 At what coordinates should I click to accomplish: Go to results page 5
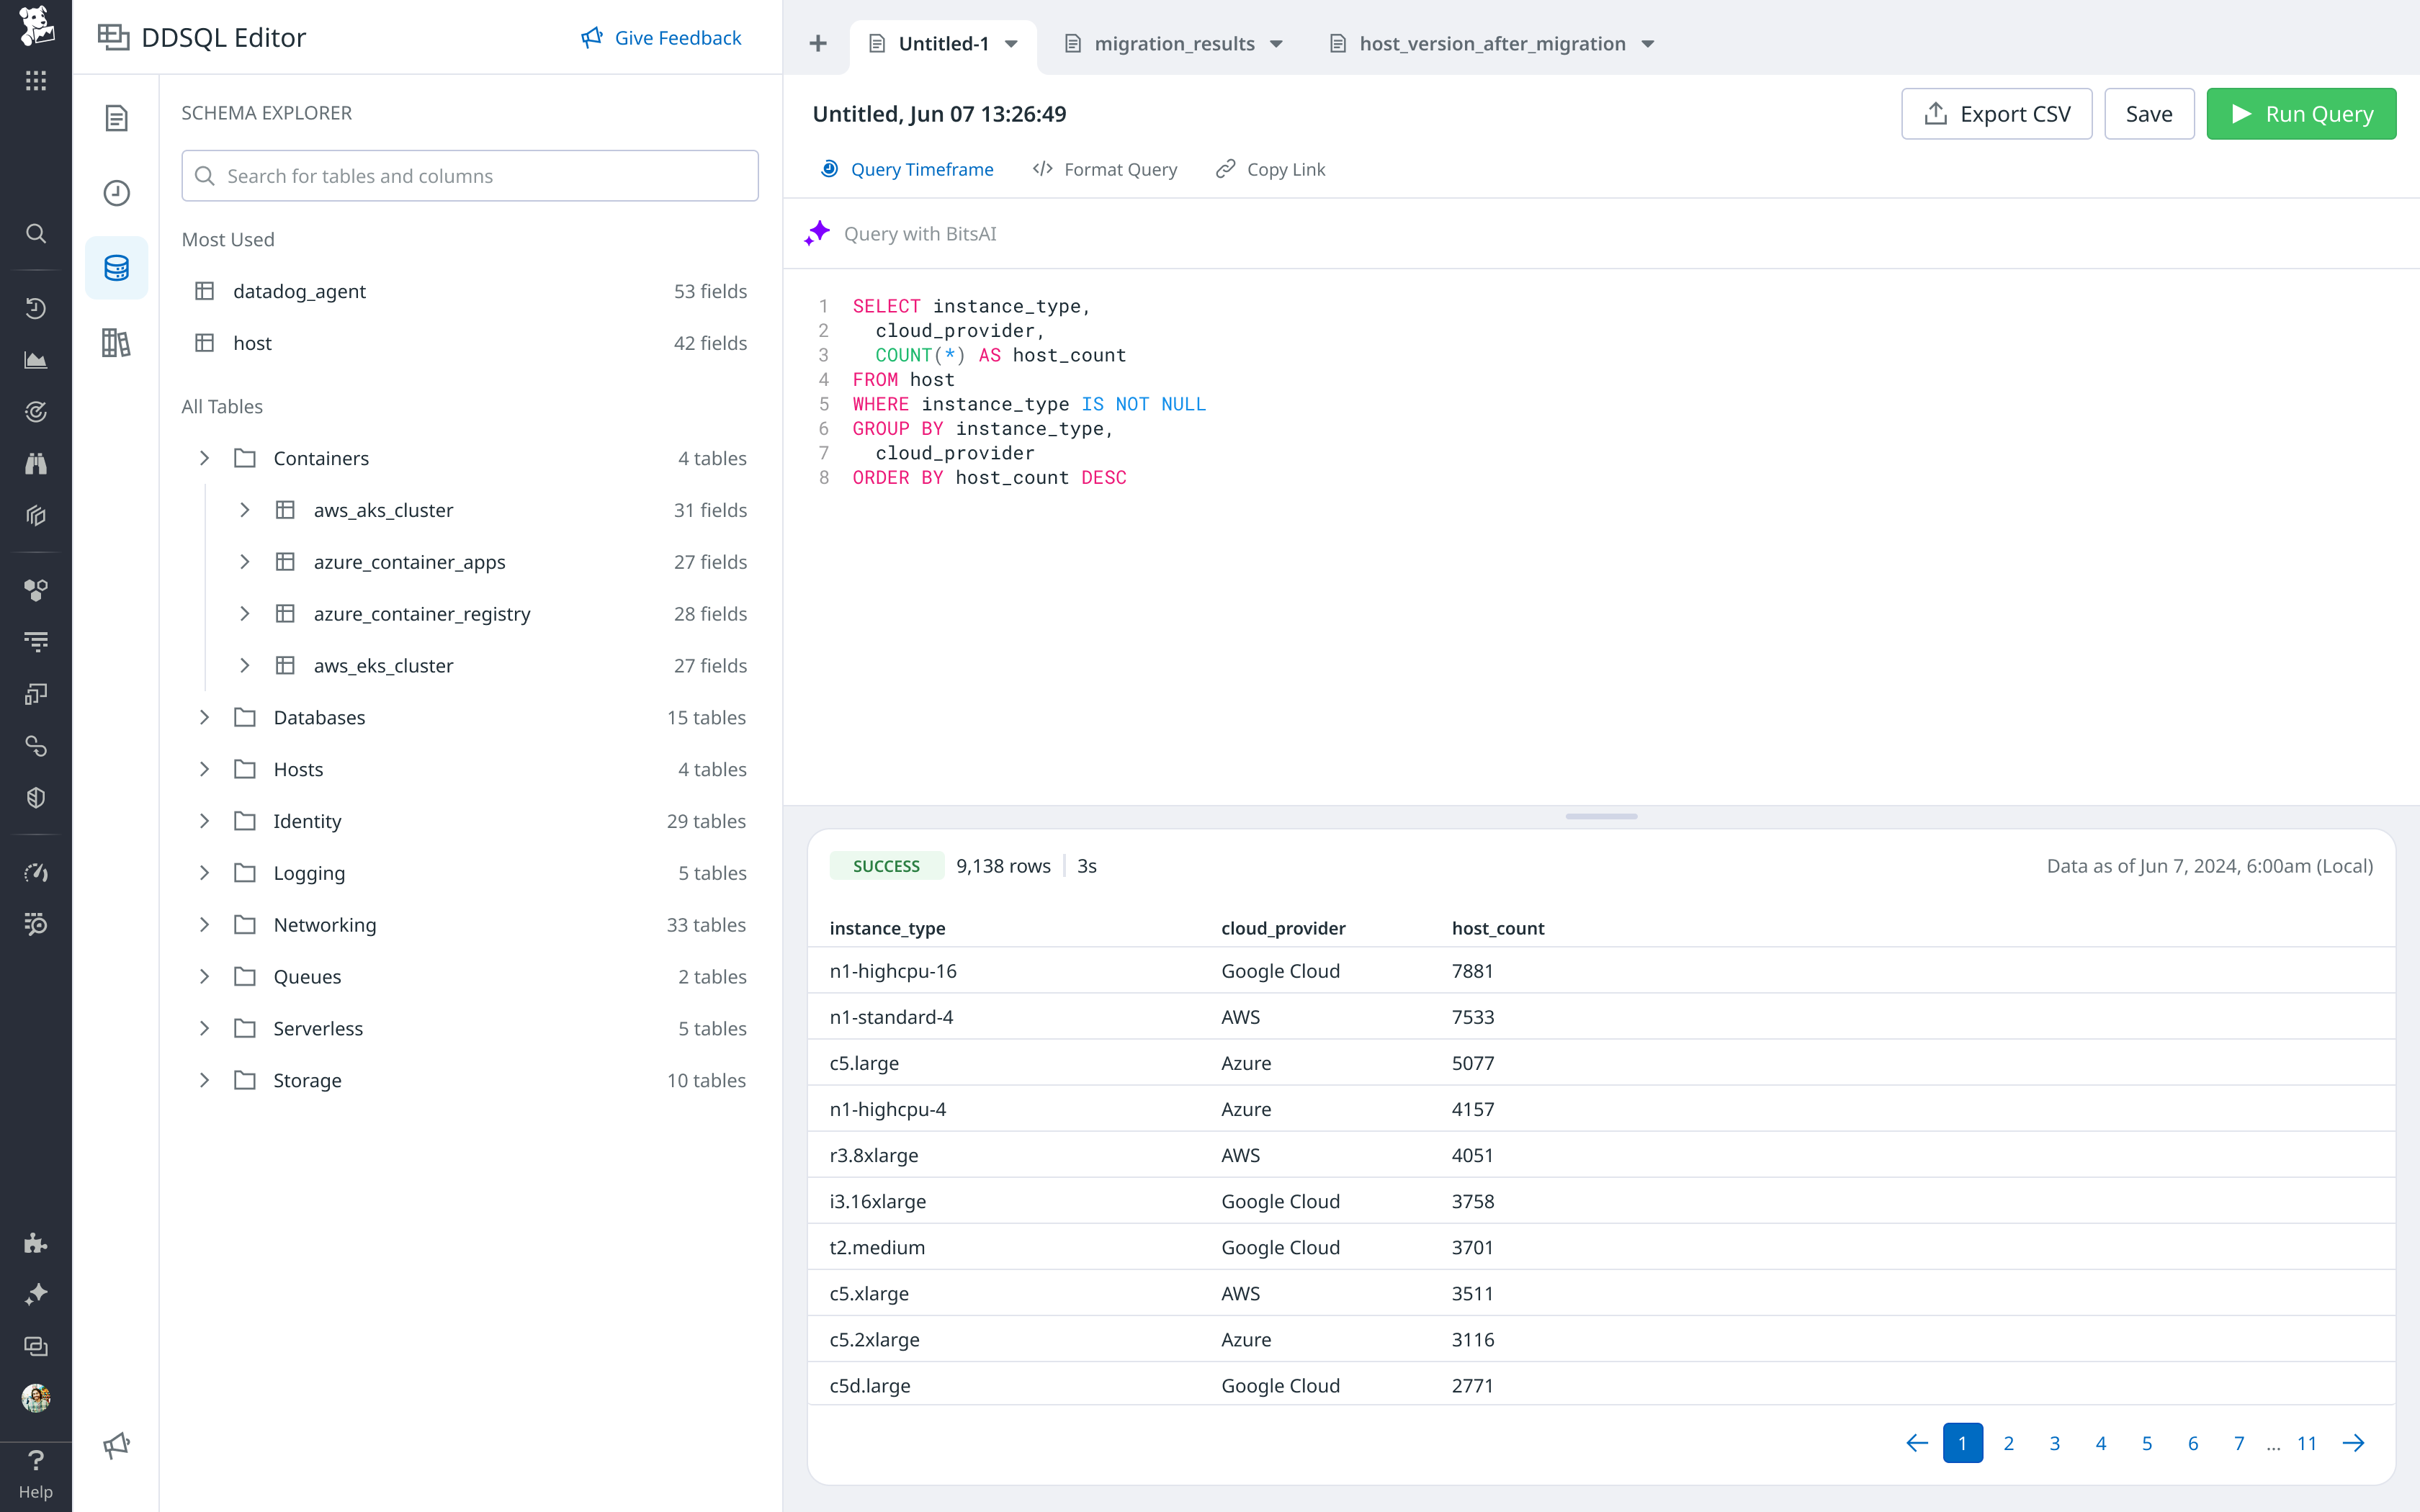(x=2147, y=1442)
